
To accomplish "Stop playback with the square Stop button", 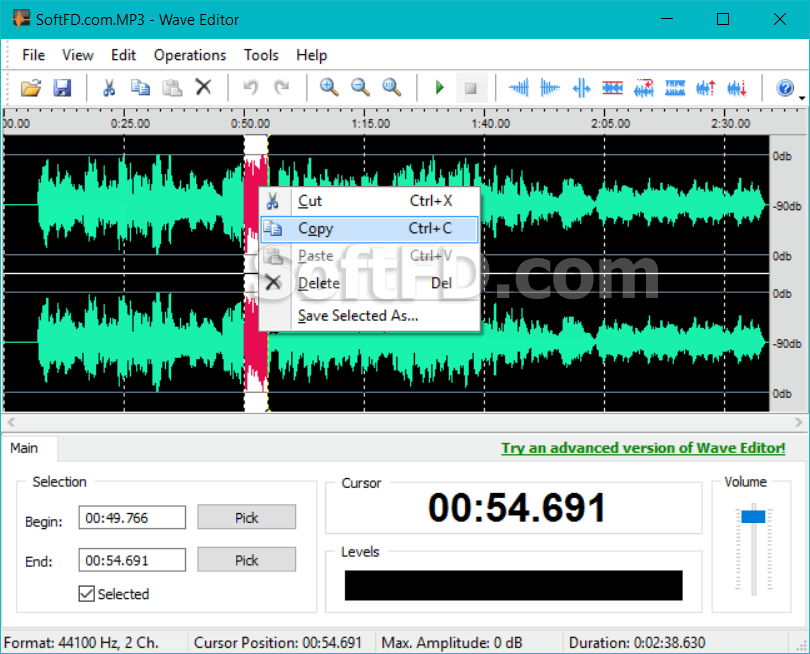I will [x=471, y=88].
